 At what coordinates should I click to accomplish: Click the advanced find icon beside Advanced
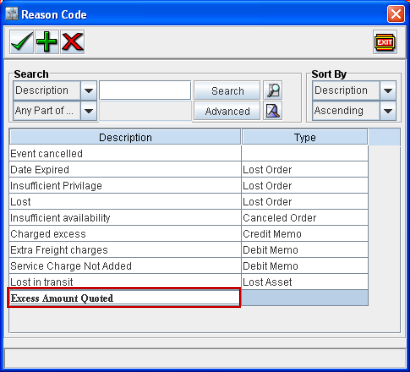pyautogui.click(x=273, y=111)
